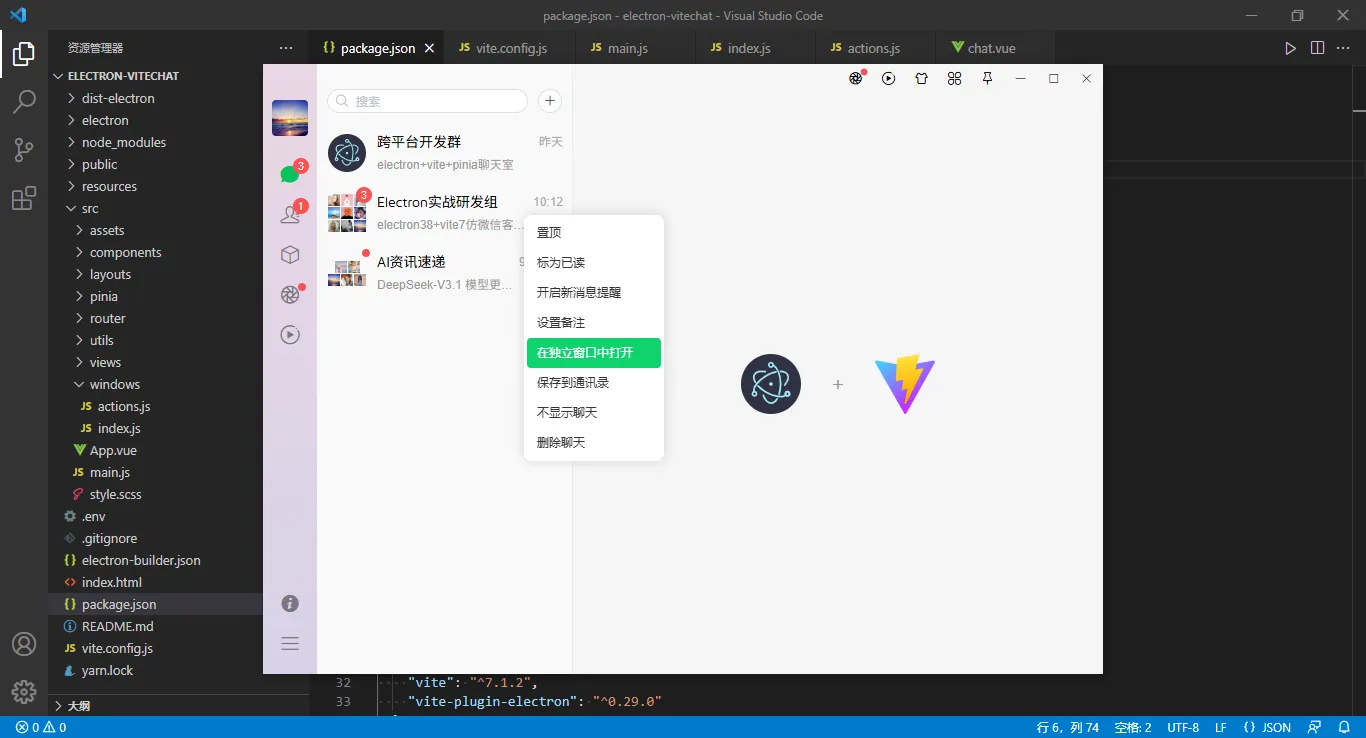The image size is (1366, 738).
Task: Open Source Control view in VS Code
Action: [24, 149]
